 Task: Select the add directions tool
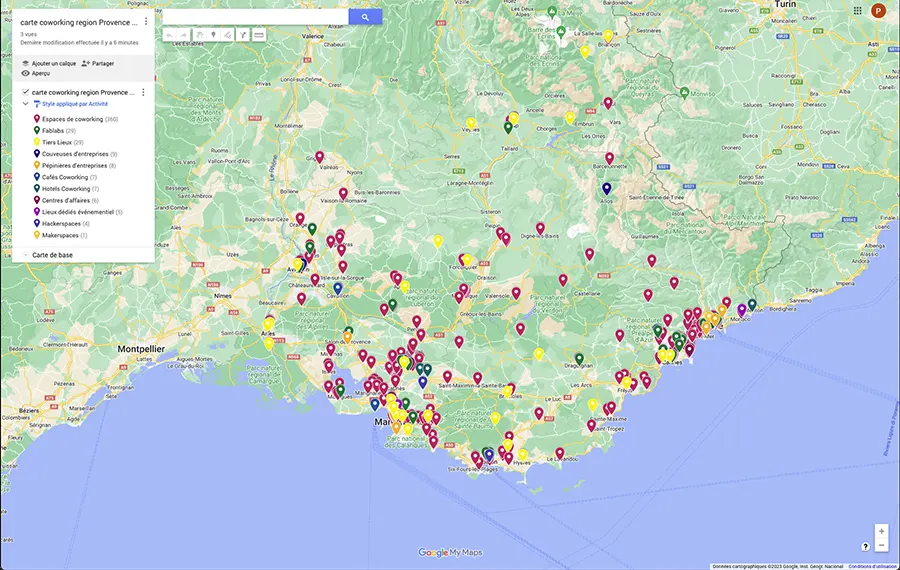pyautogui.click(x=243, y=35)
